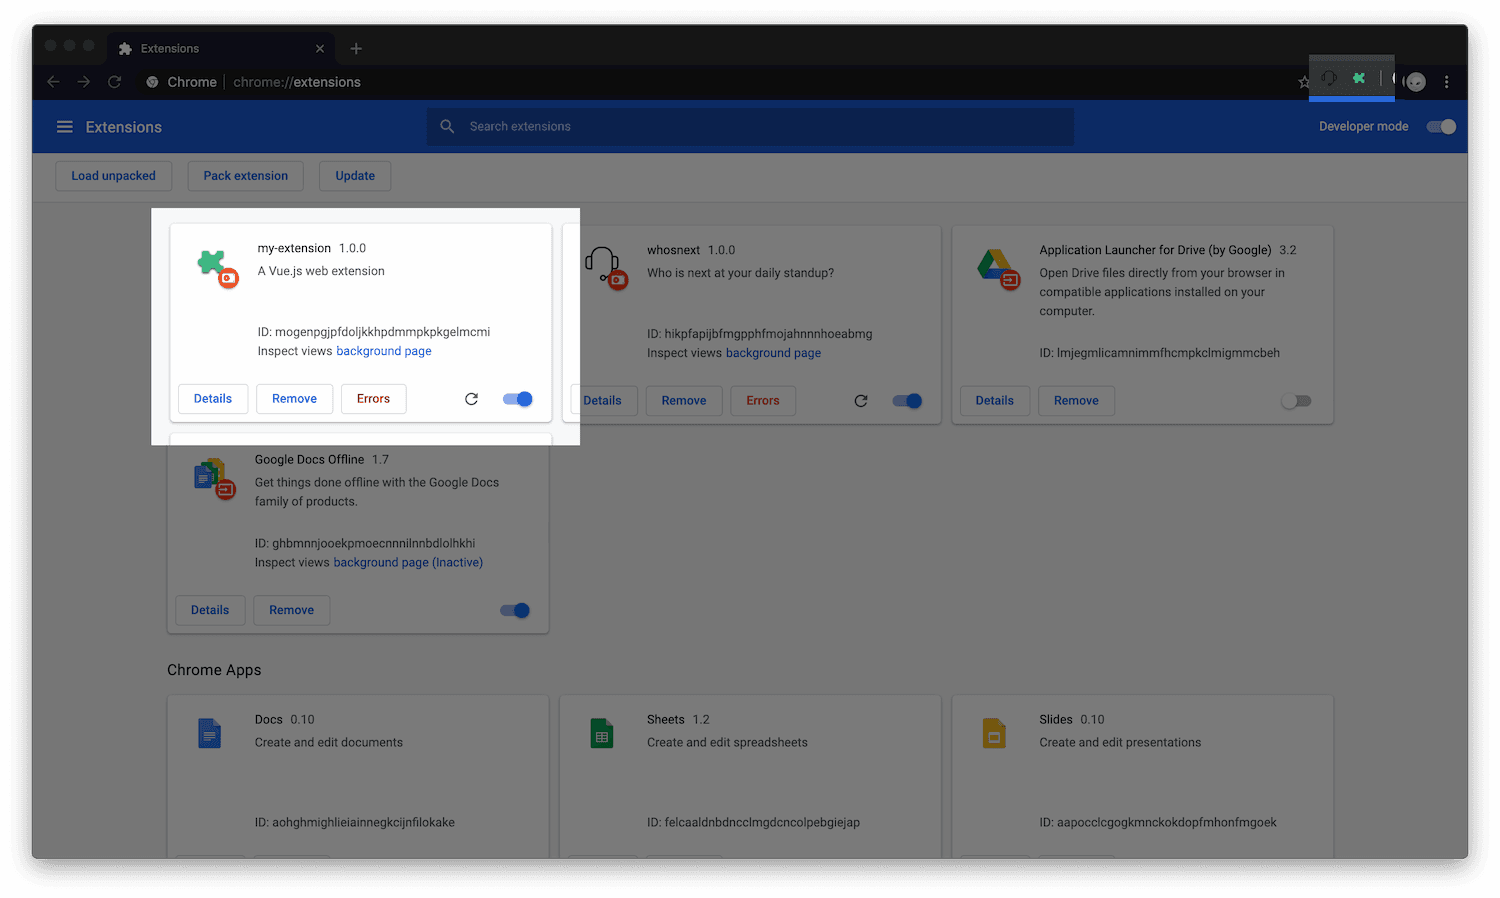Click the whosnext ID text

760,334
